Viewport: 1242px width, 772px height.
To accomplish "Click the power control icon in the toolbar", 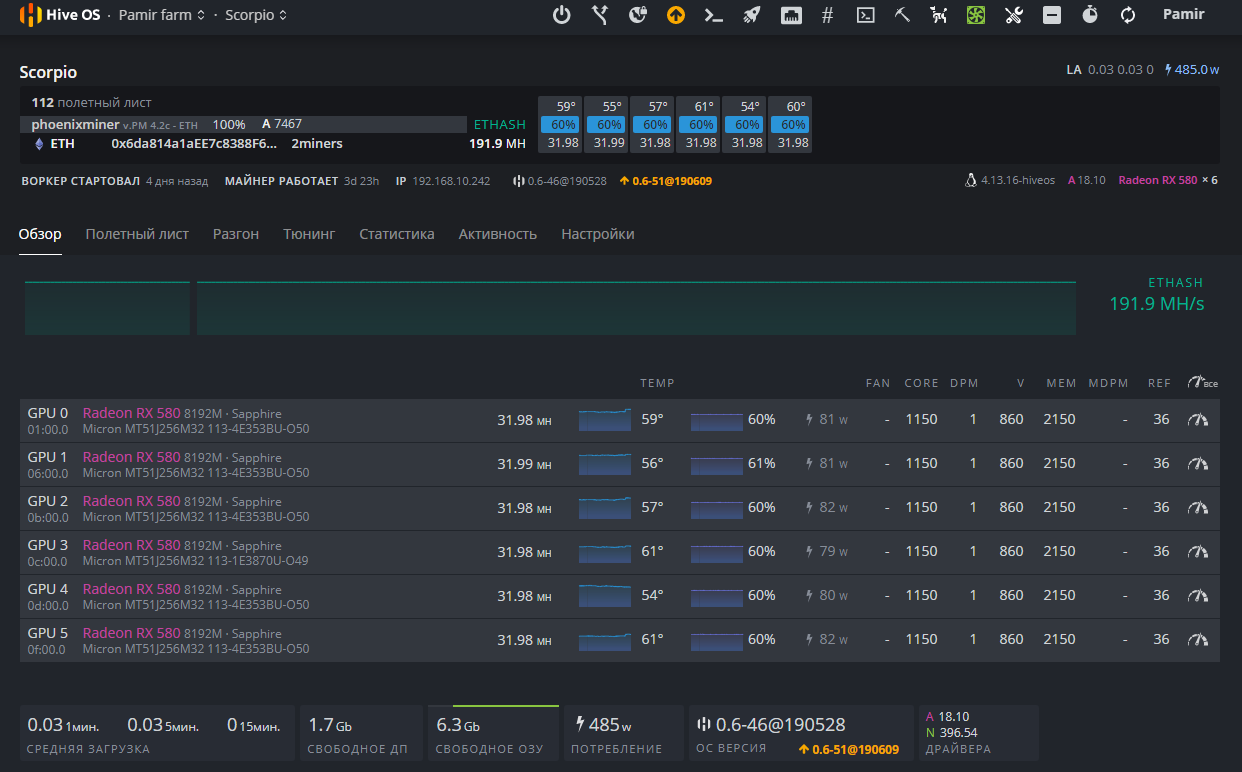I will tap(562, 15).
